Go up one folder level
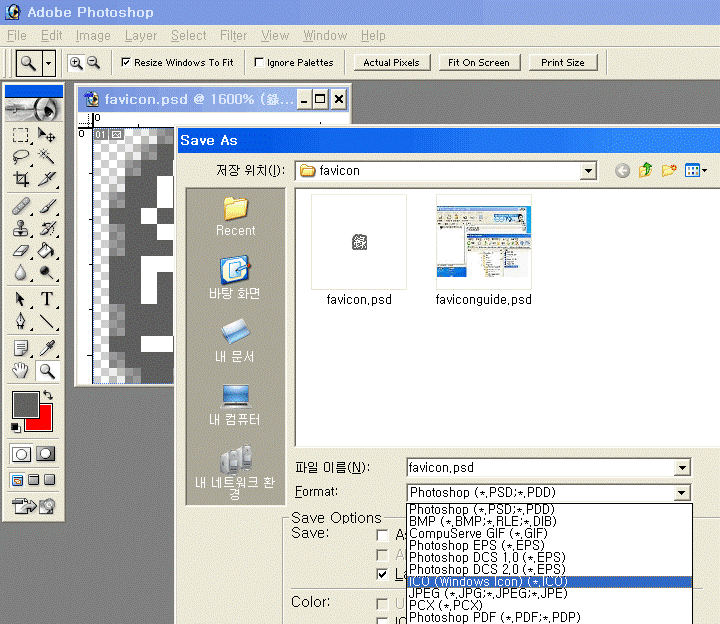 646,171
